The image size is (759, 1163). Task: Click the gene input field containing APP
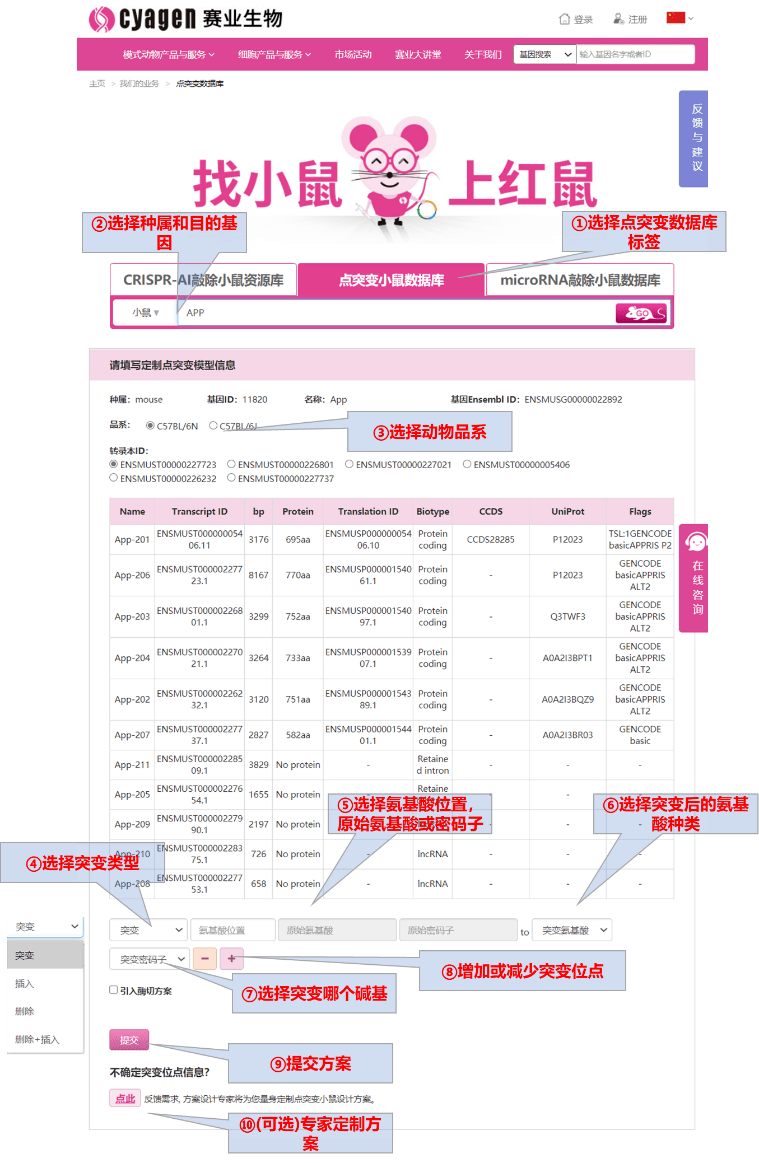pos(397,313)
